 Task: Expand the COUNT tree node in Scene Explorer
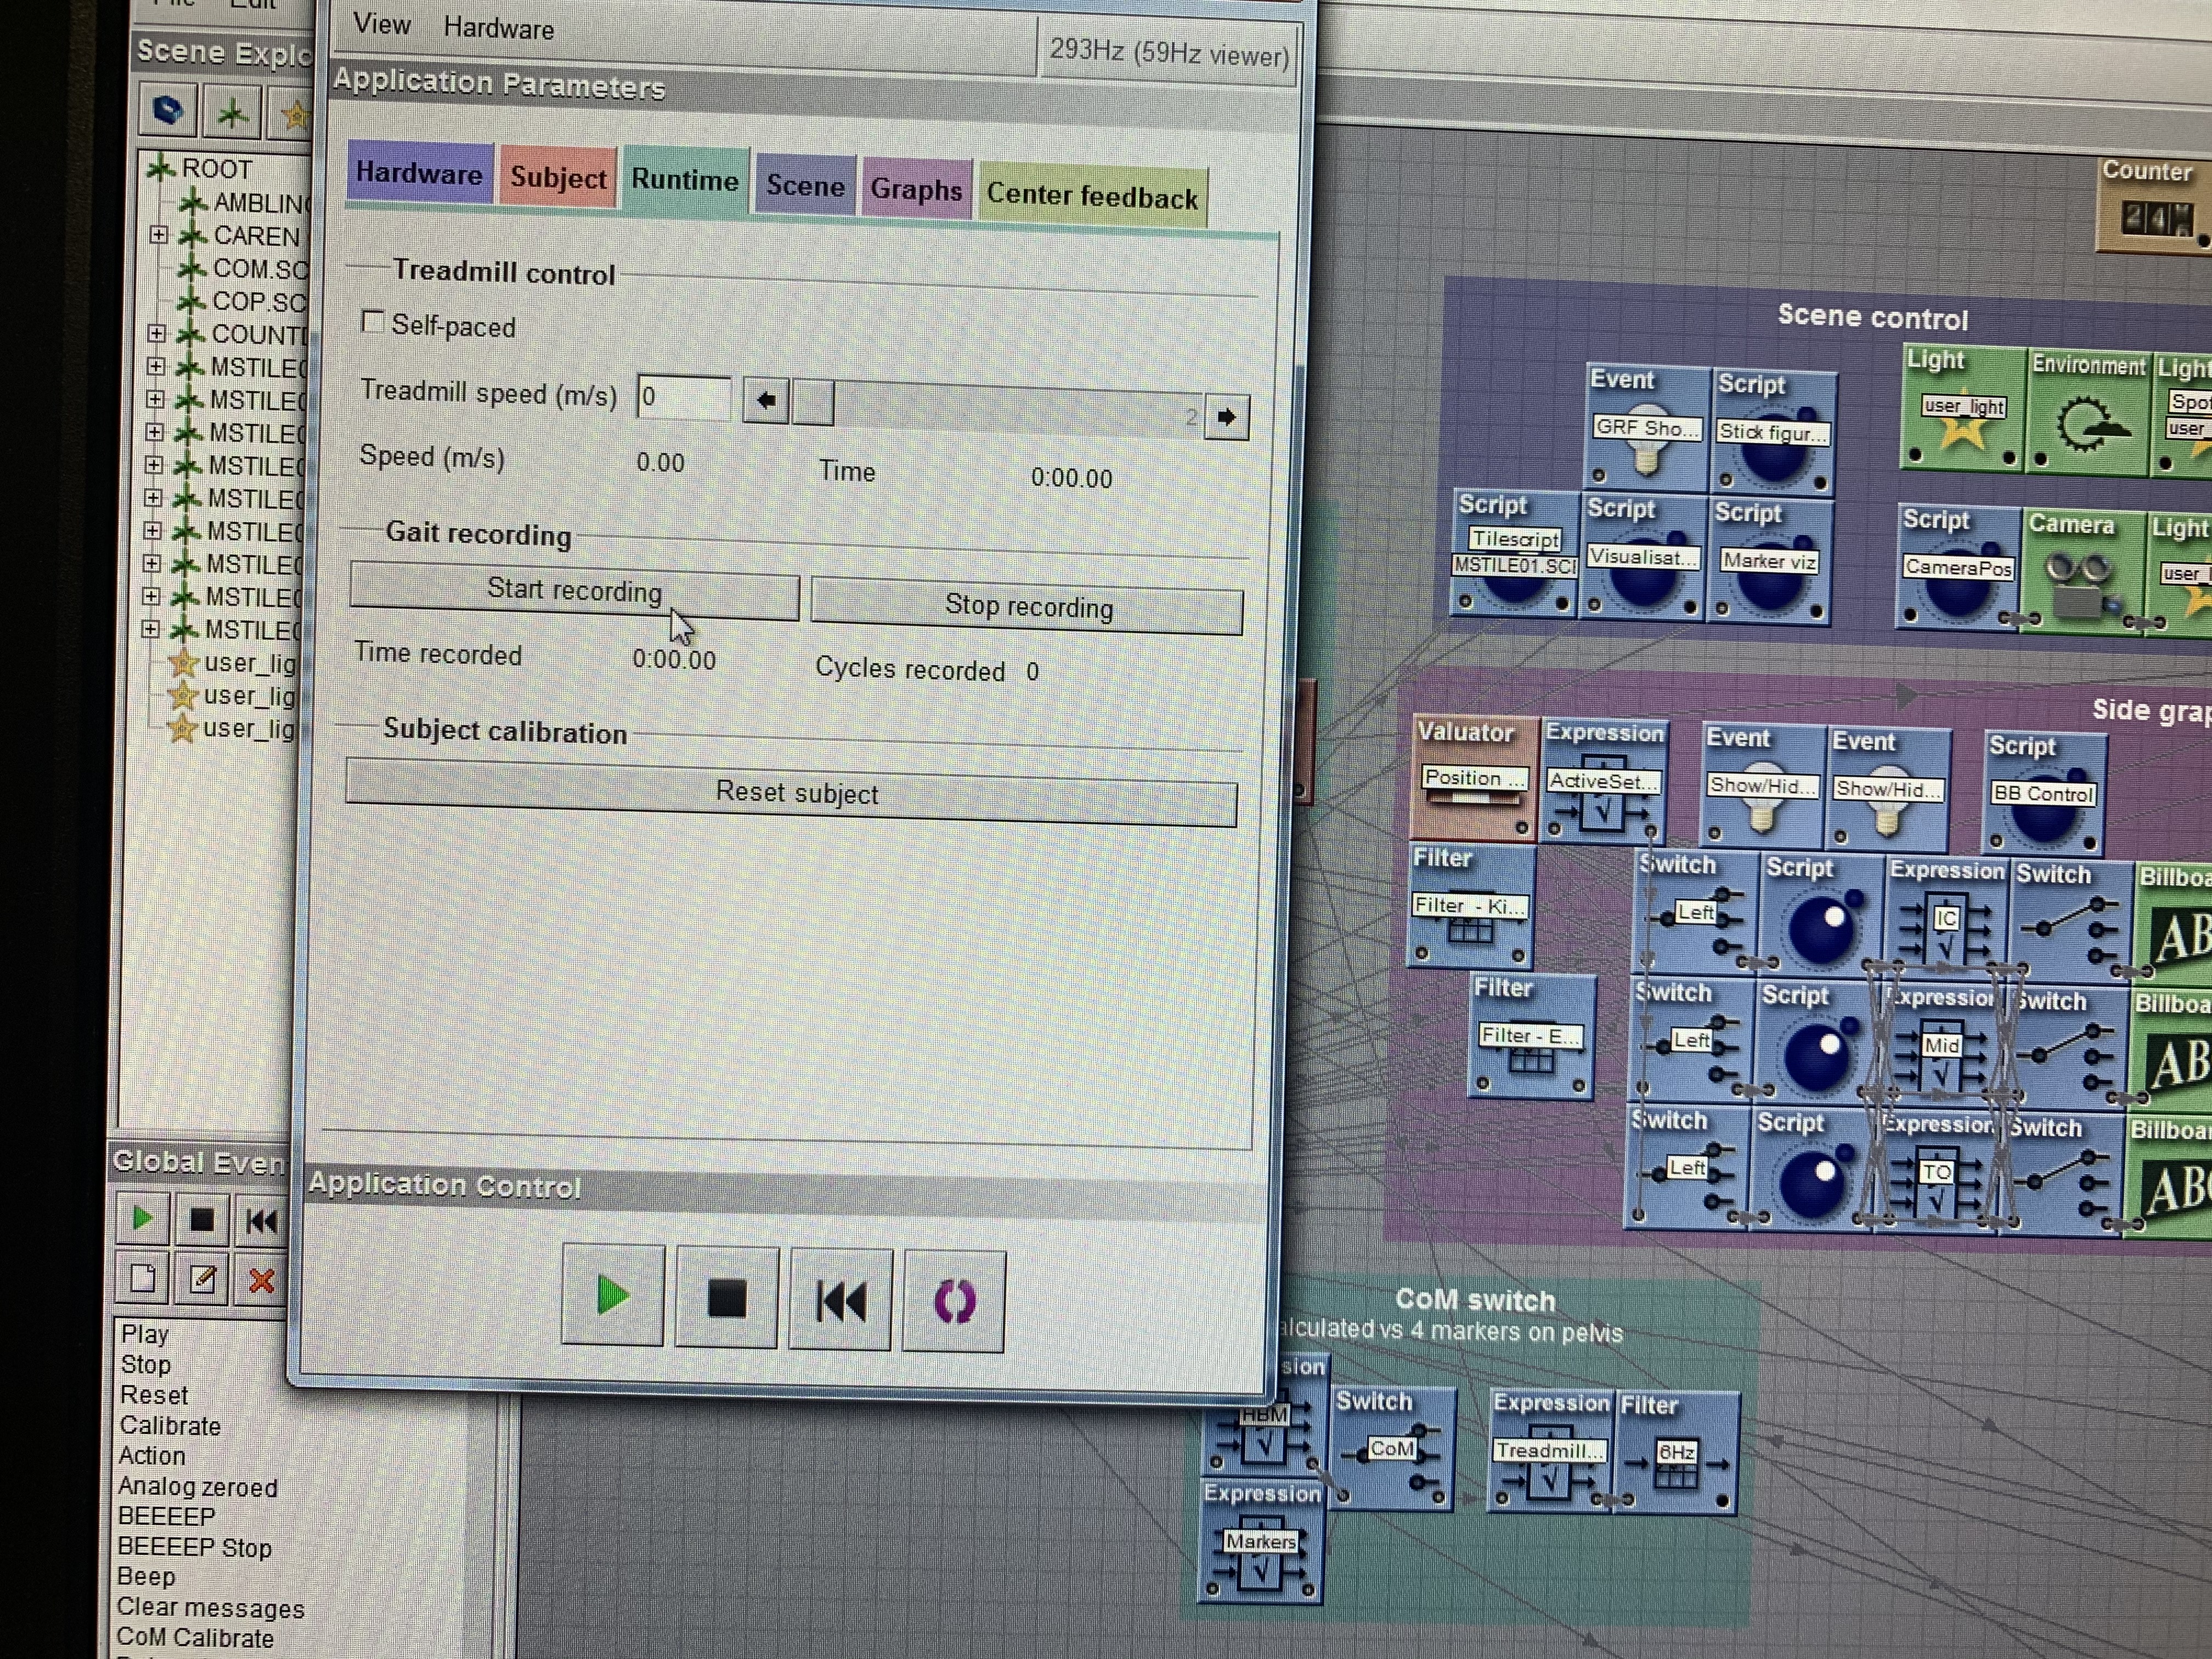tap(156, 333)
